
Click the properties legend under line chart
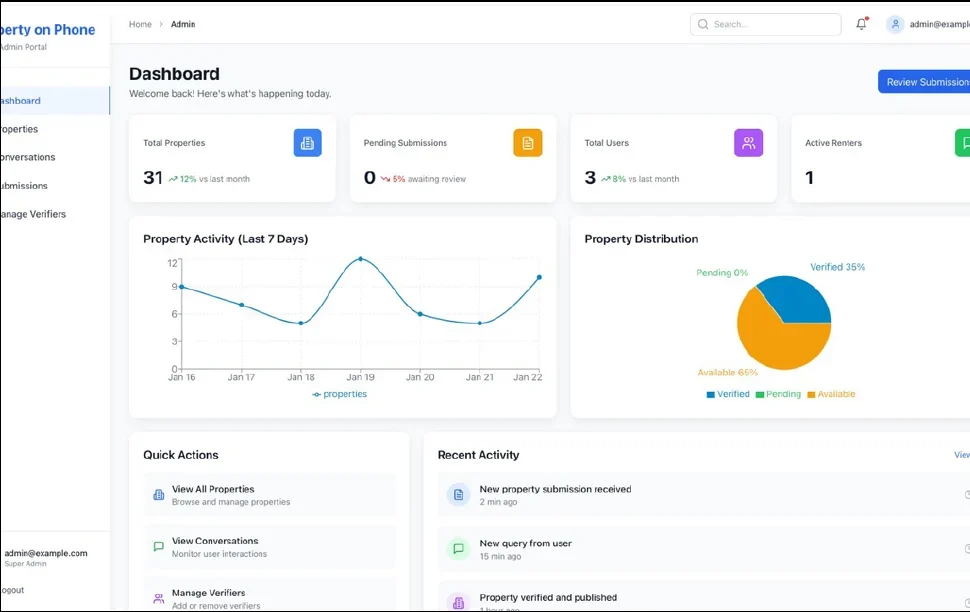[x=340, y=394]
